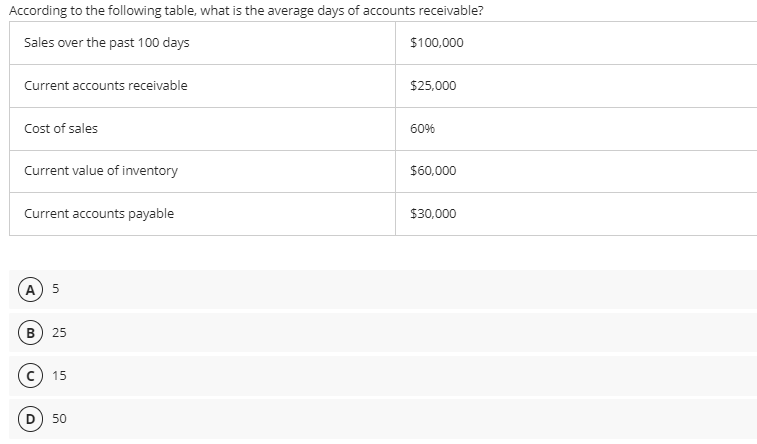
Task: Click the 'Current accounts receivable' row label
Action: pyautogui.click(x=105, y=86)
